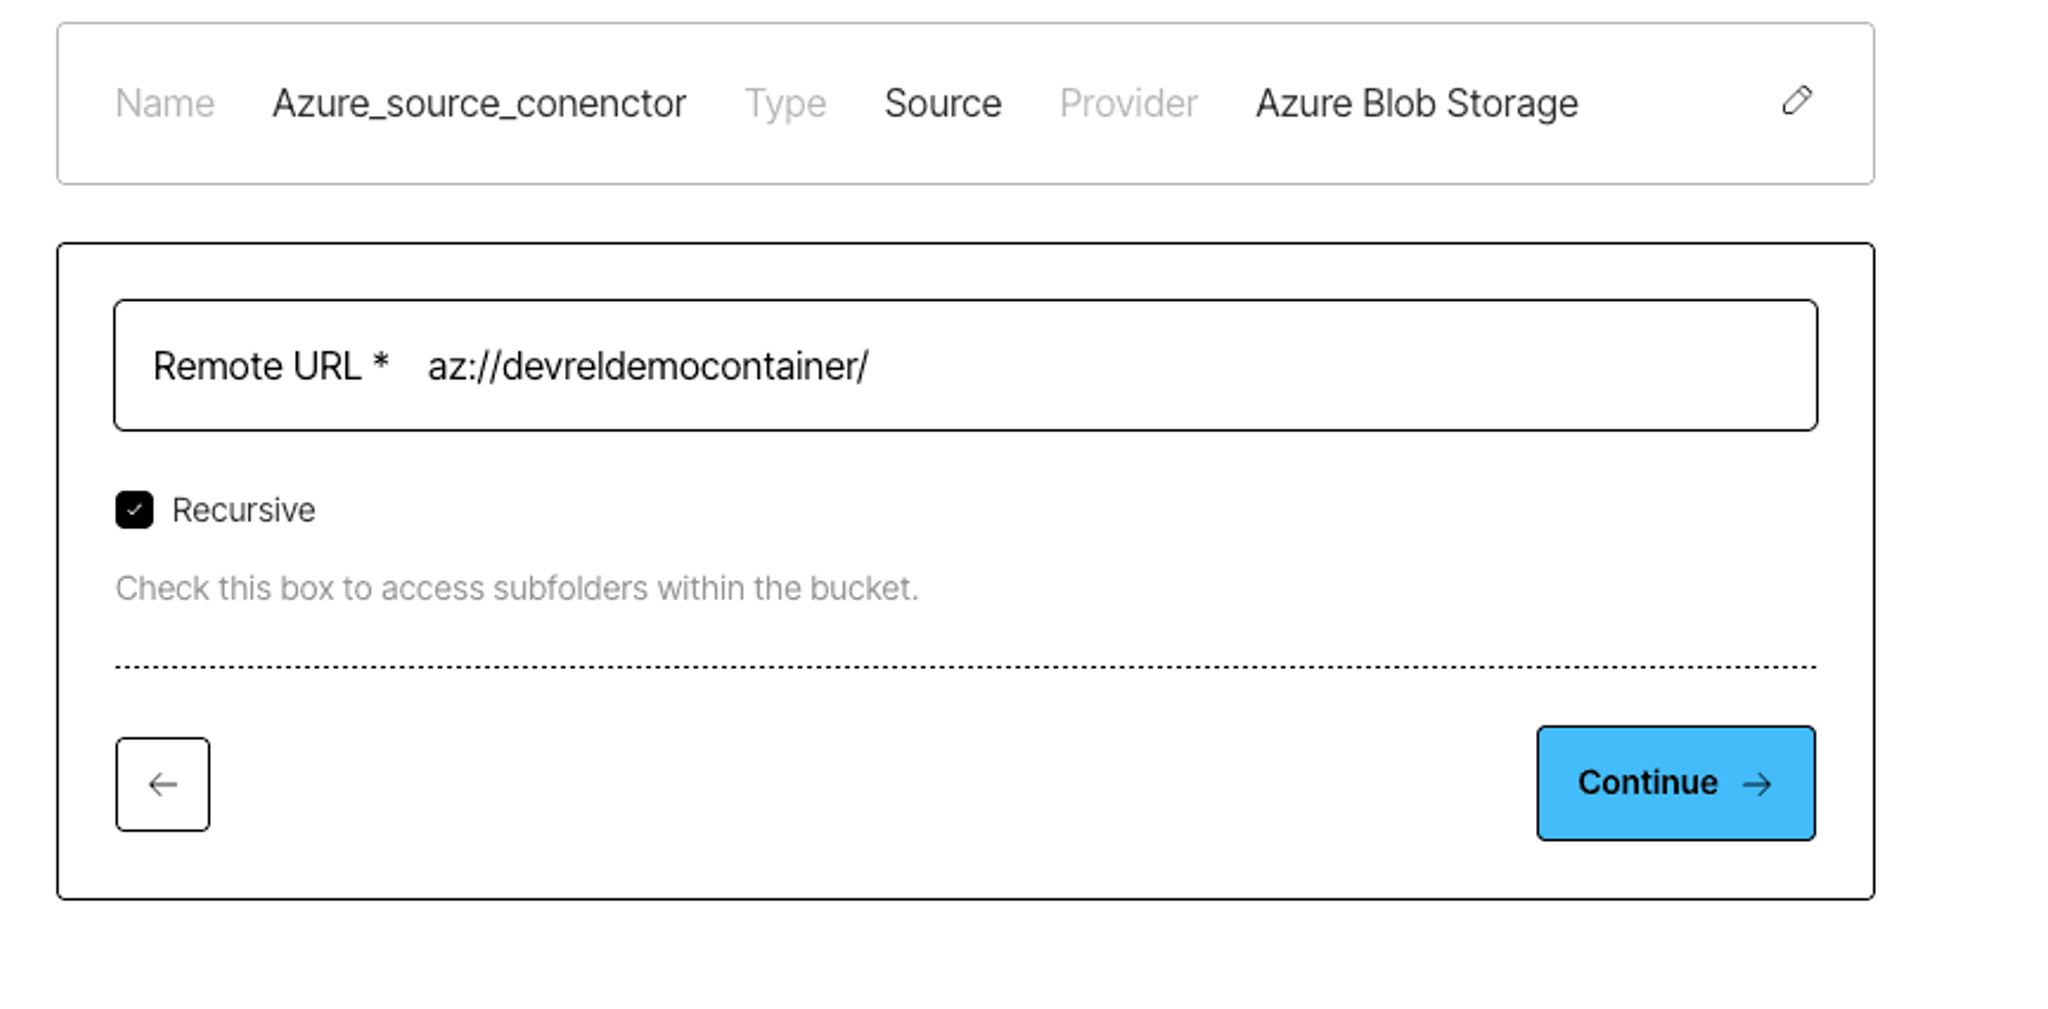The height and width of the screenshot is (1009, 2048).
Task: Select the Azure_source_conenctor name value
Action: 479,104
